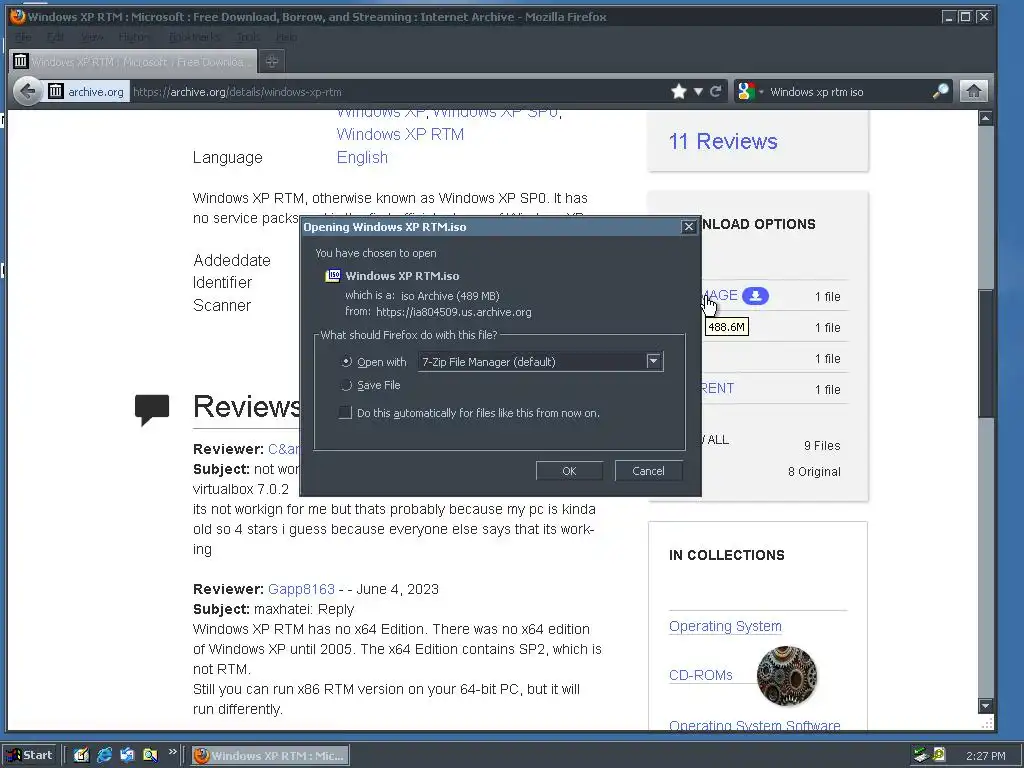This screenshot has width=1024, height=768.
Task: Click the 1 file count next to ISO IMAGE
Action: 827,296
